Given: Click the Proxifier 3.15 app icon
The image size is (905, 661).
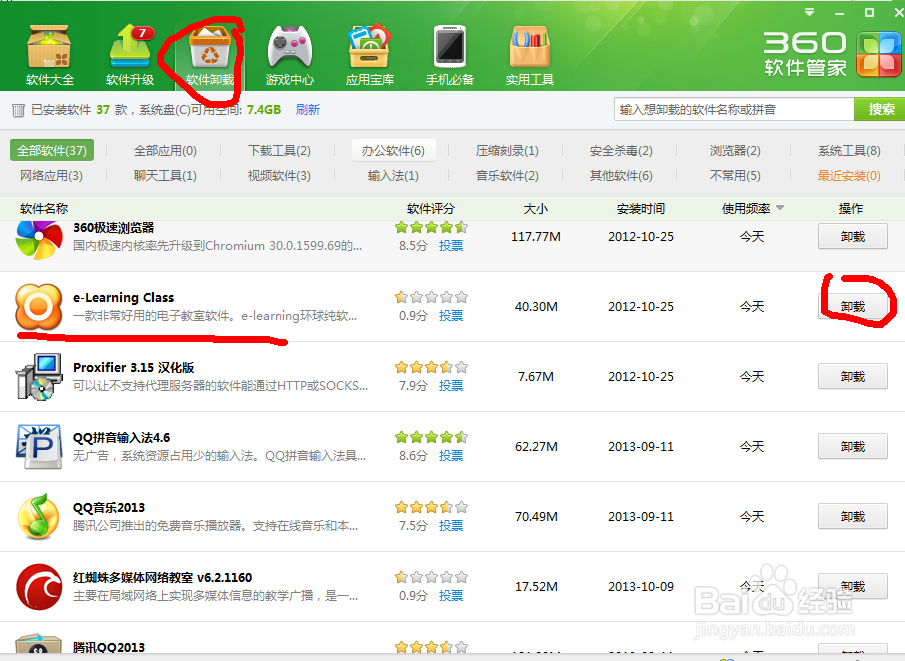Looking at the screenshot, I should click(39, 377).
